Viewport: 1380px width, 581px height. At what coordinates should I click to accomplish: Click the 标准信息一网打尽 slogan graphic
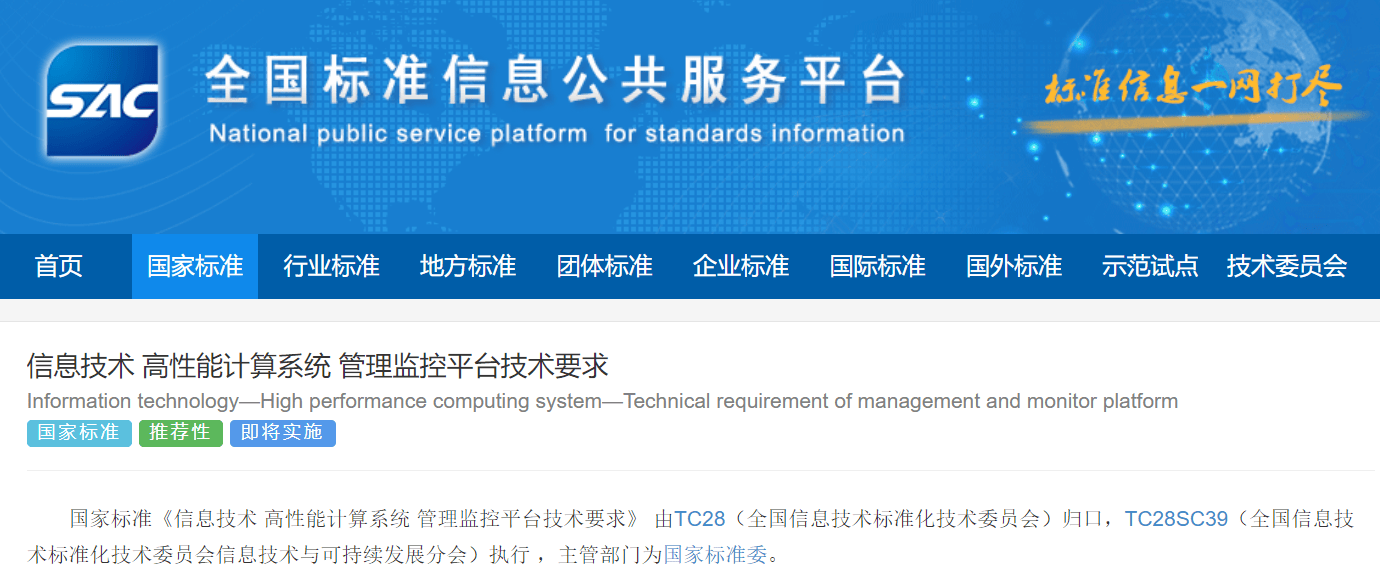(1192, 88)
